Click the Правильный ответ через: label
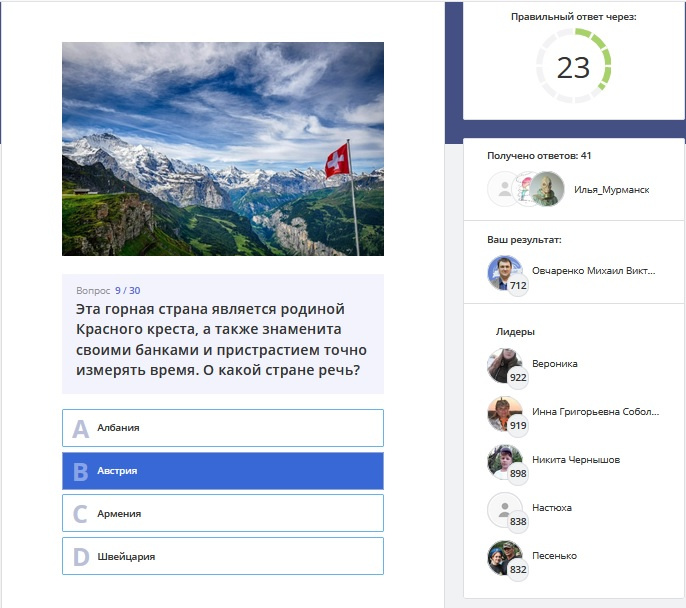The image size is (686, 608). pyautogui.click(x=574, y=17)
